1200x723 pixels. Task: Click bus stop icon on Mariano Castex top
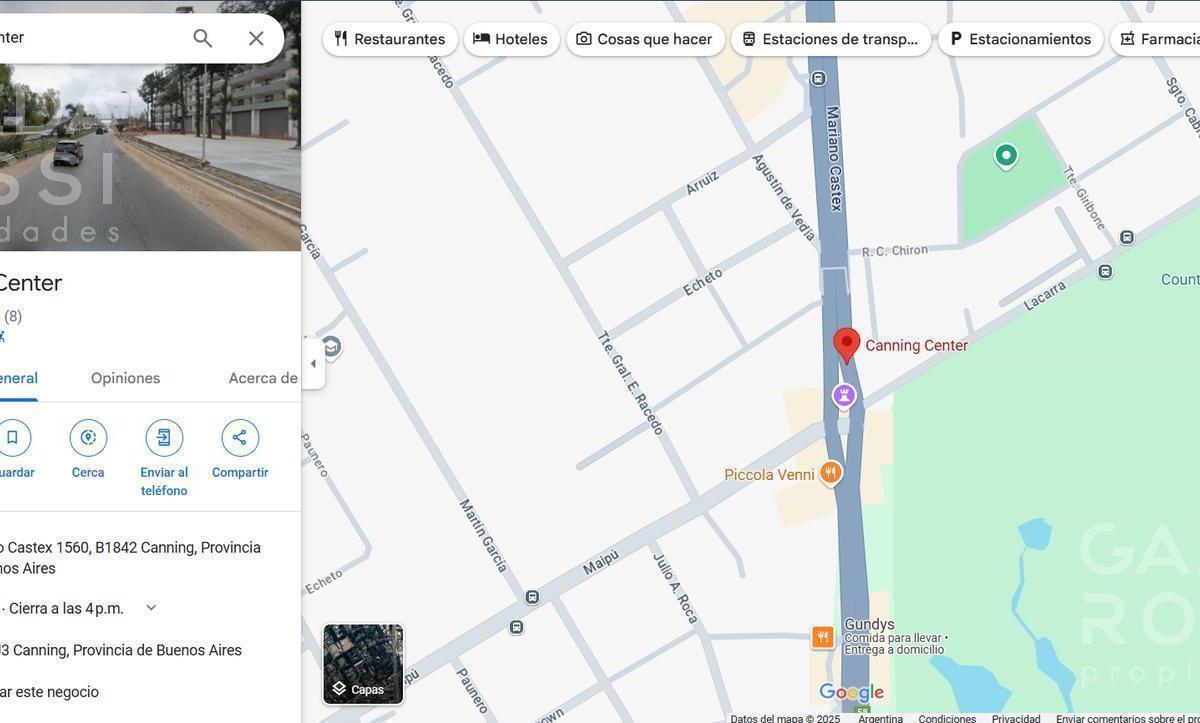point(818,78)
